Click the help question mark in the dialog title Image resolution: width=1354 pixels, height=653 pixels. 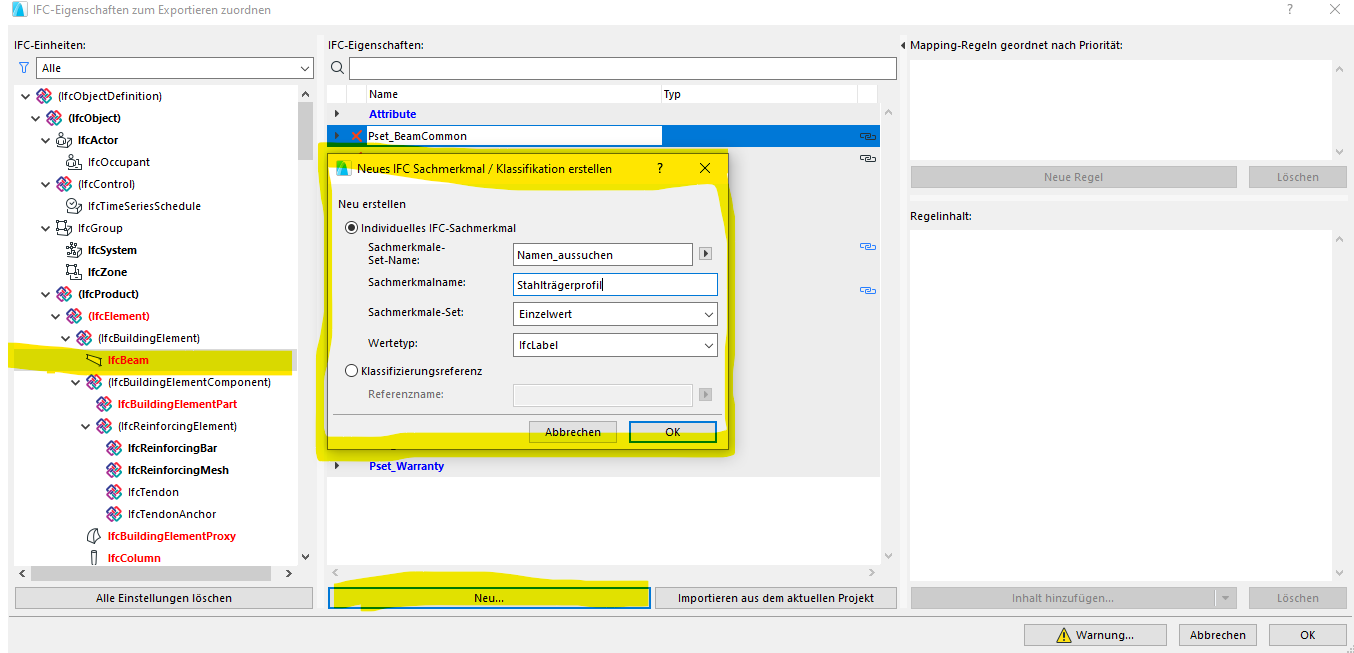click(660, 169)
